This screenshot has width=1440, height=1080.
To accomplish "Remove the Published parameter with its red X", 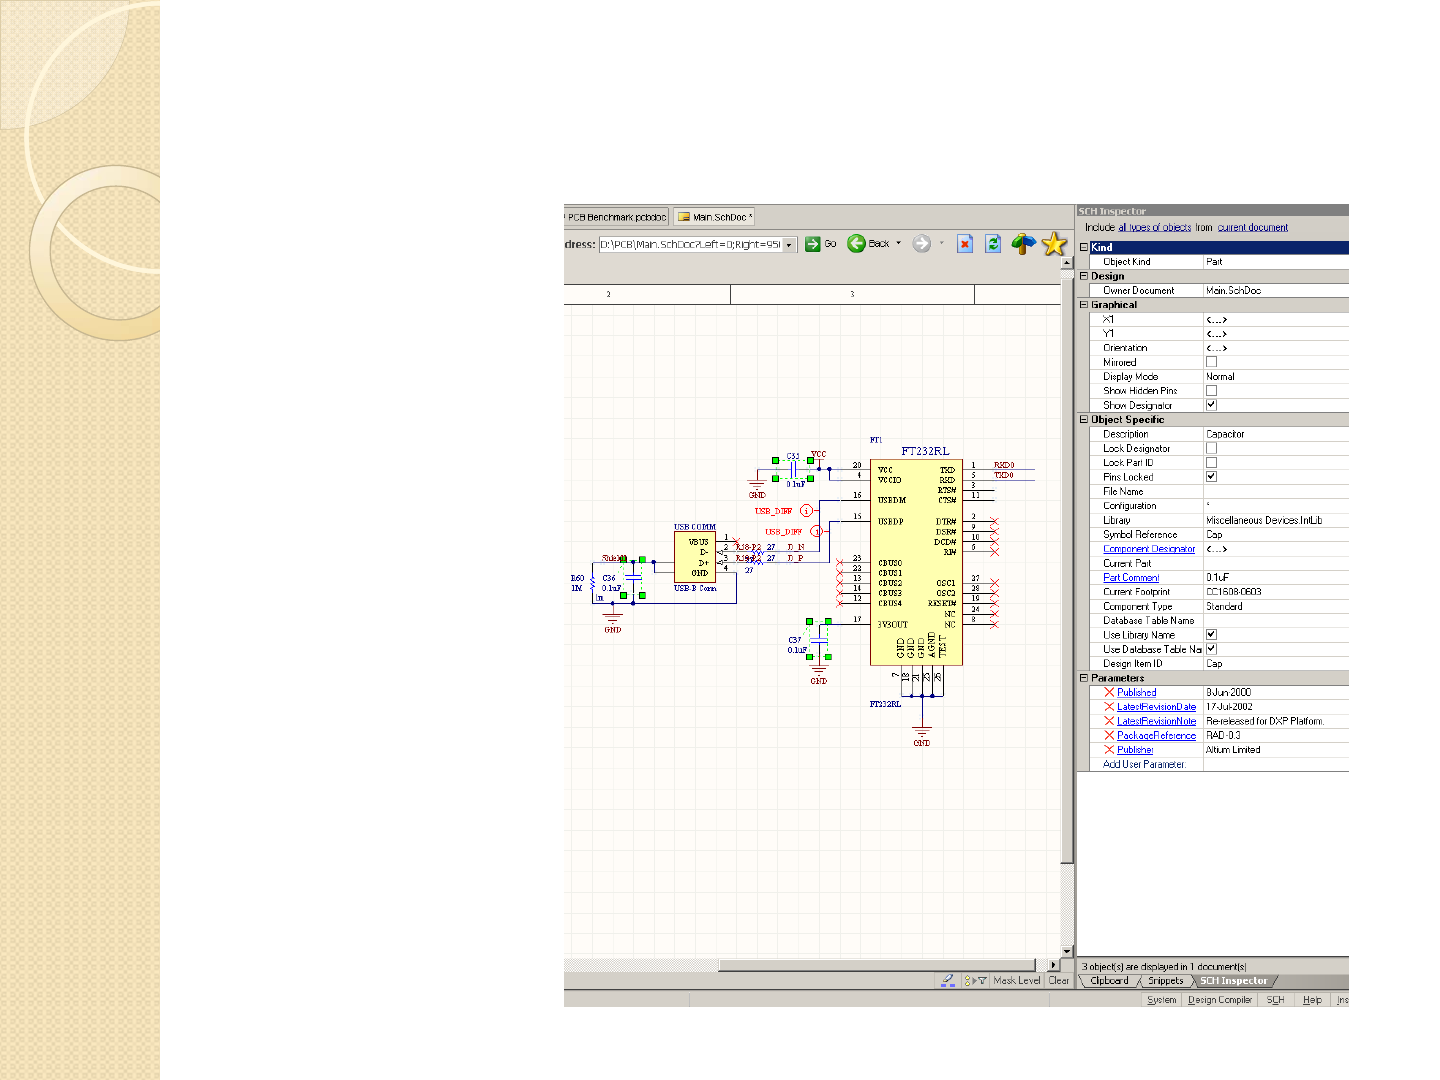I will (x=1109, y=692).
